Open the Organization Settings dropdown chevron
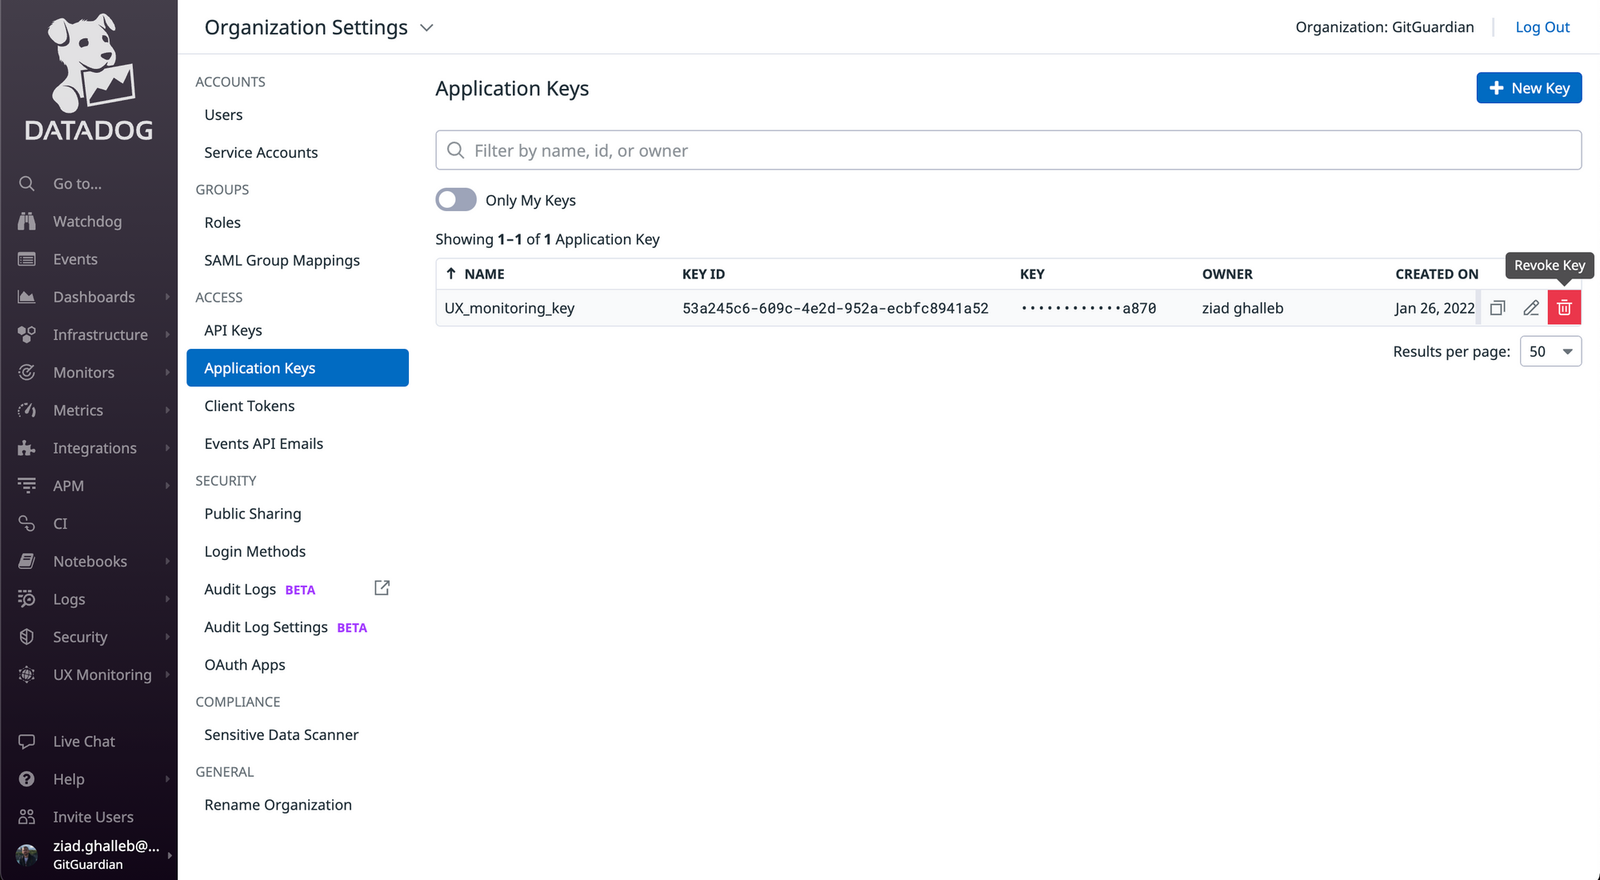The width and height of the screenshot is (1600, 880). point(427,28)
